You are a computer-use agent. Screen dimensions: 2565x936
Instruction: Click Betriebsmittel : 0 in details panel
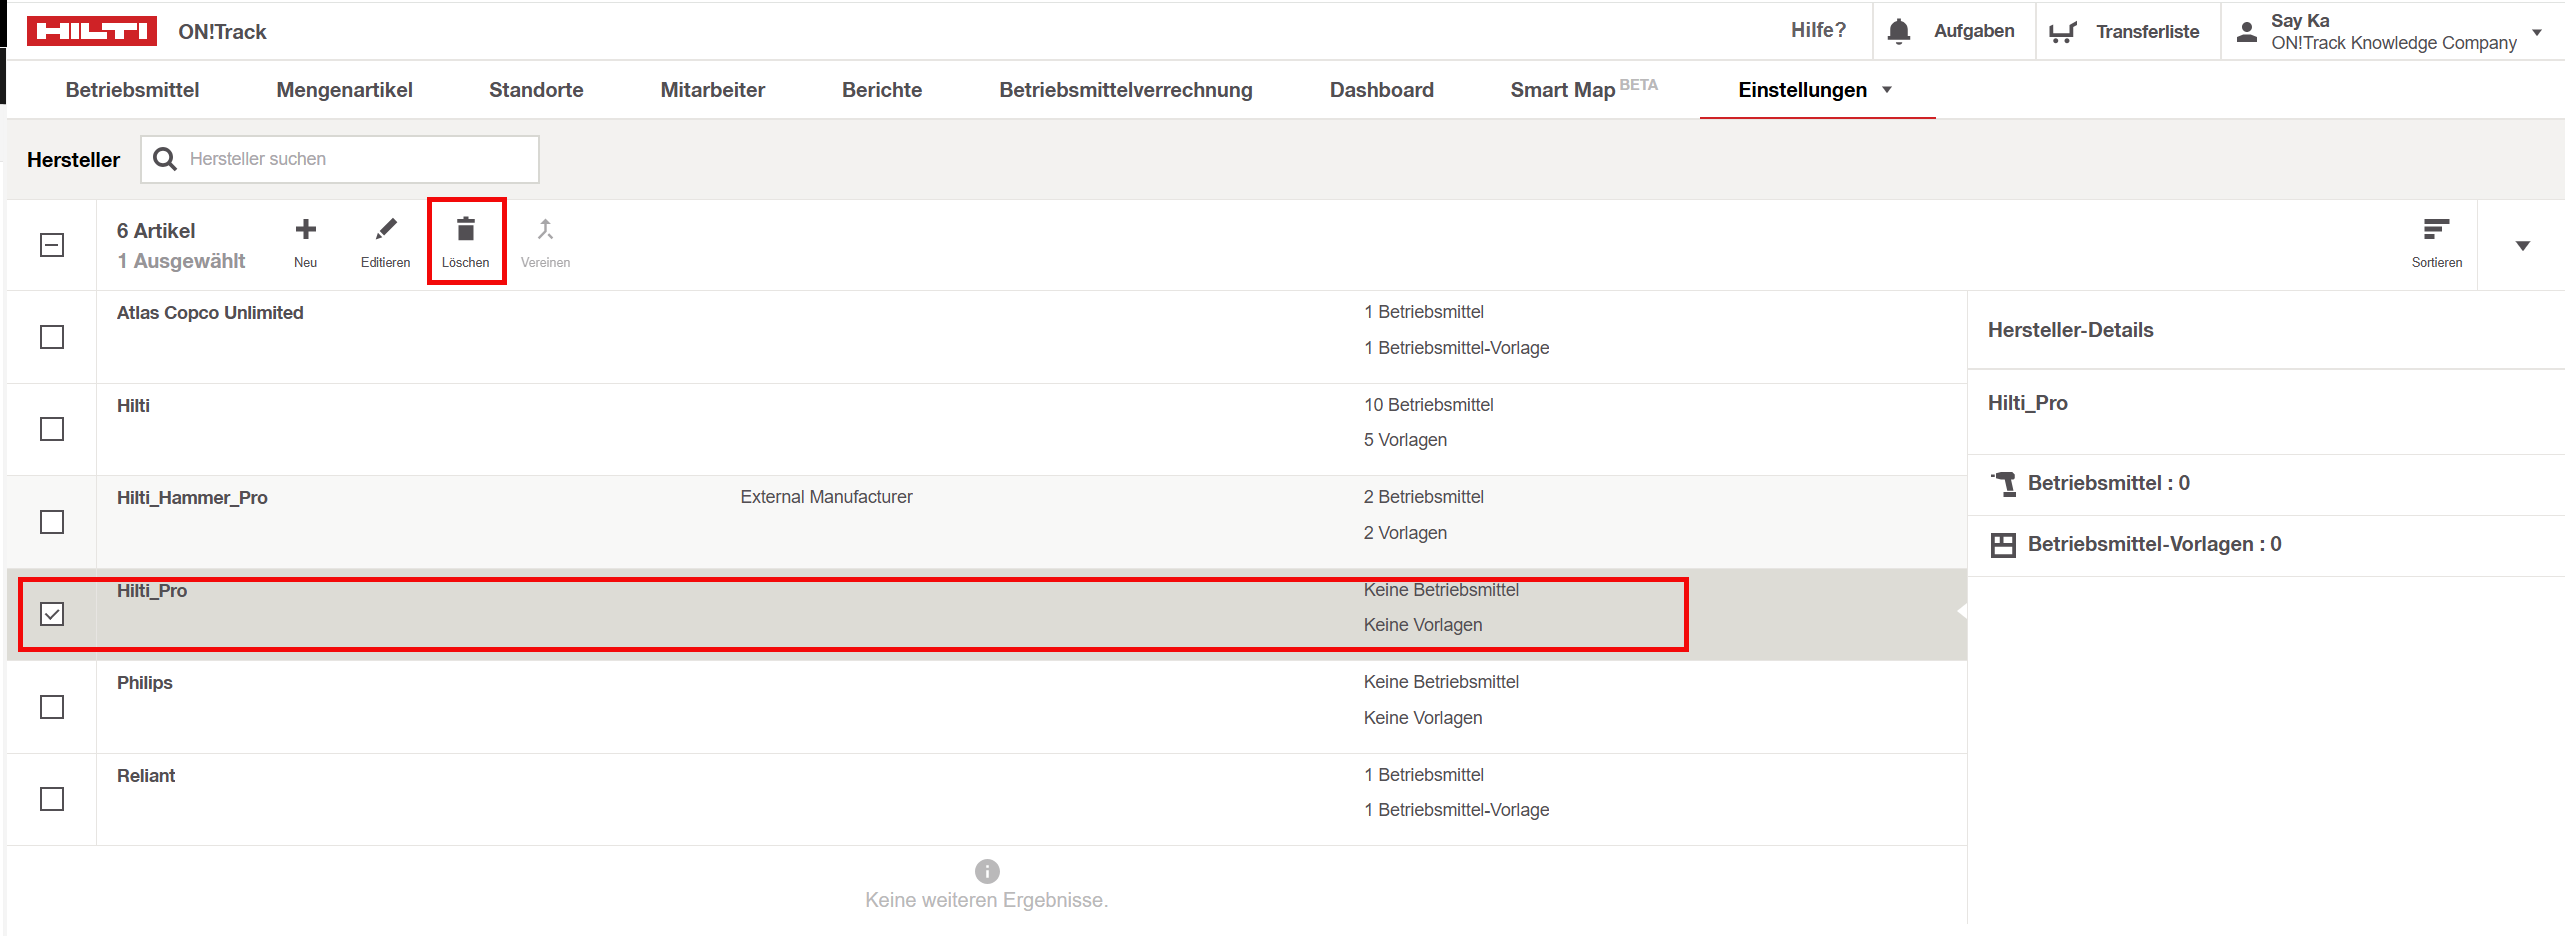pos(2108,483)
